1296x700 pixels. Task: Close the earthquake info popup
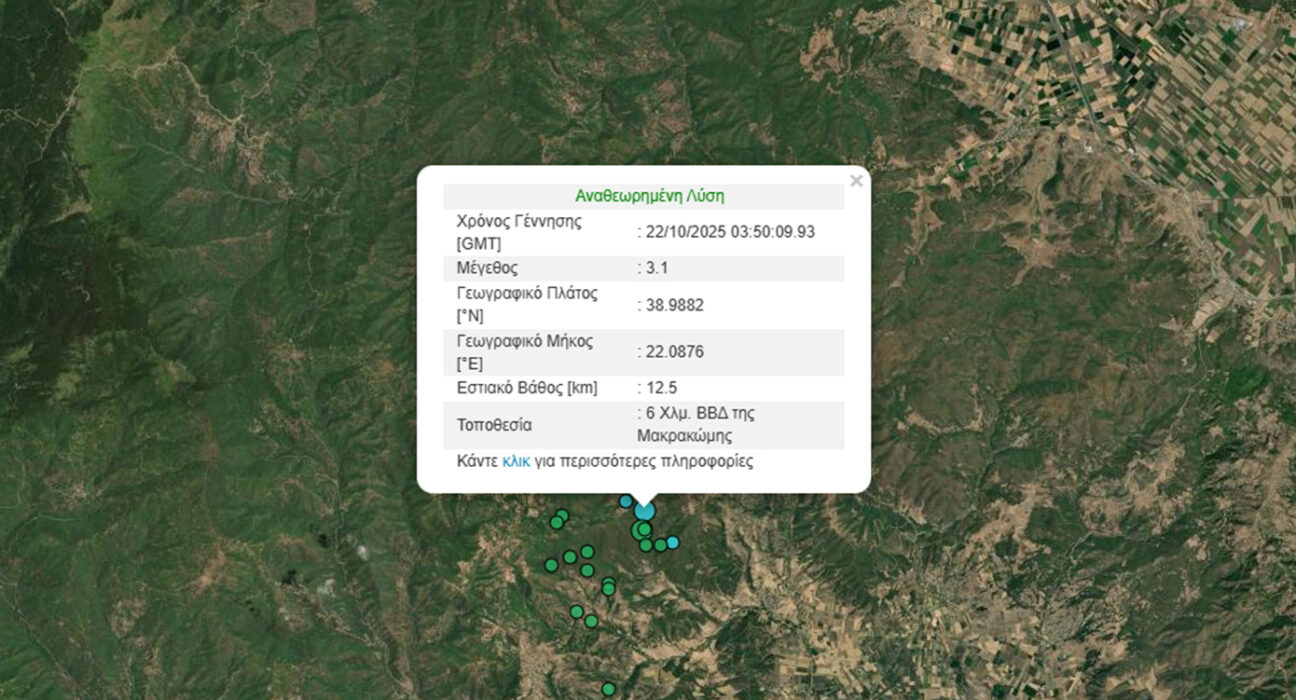click(855, 181)
